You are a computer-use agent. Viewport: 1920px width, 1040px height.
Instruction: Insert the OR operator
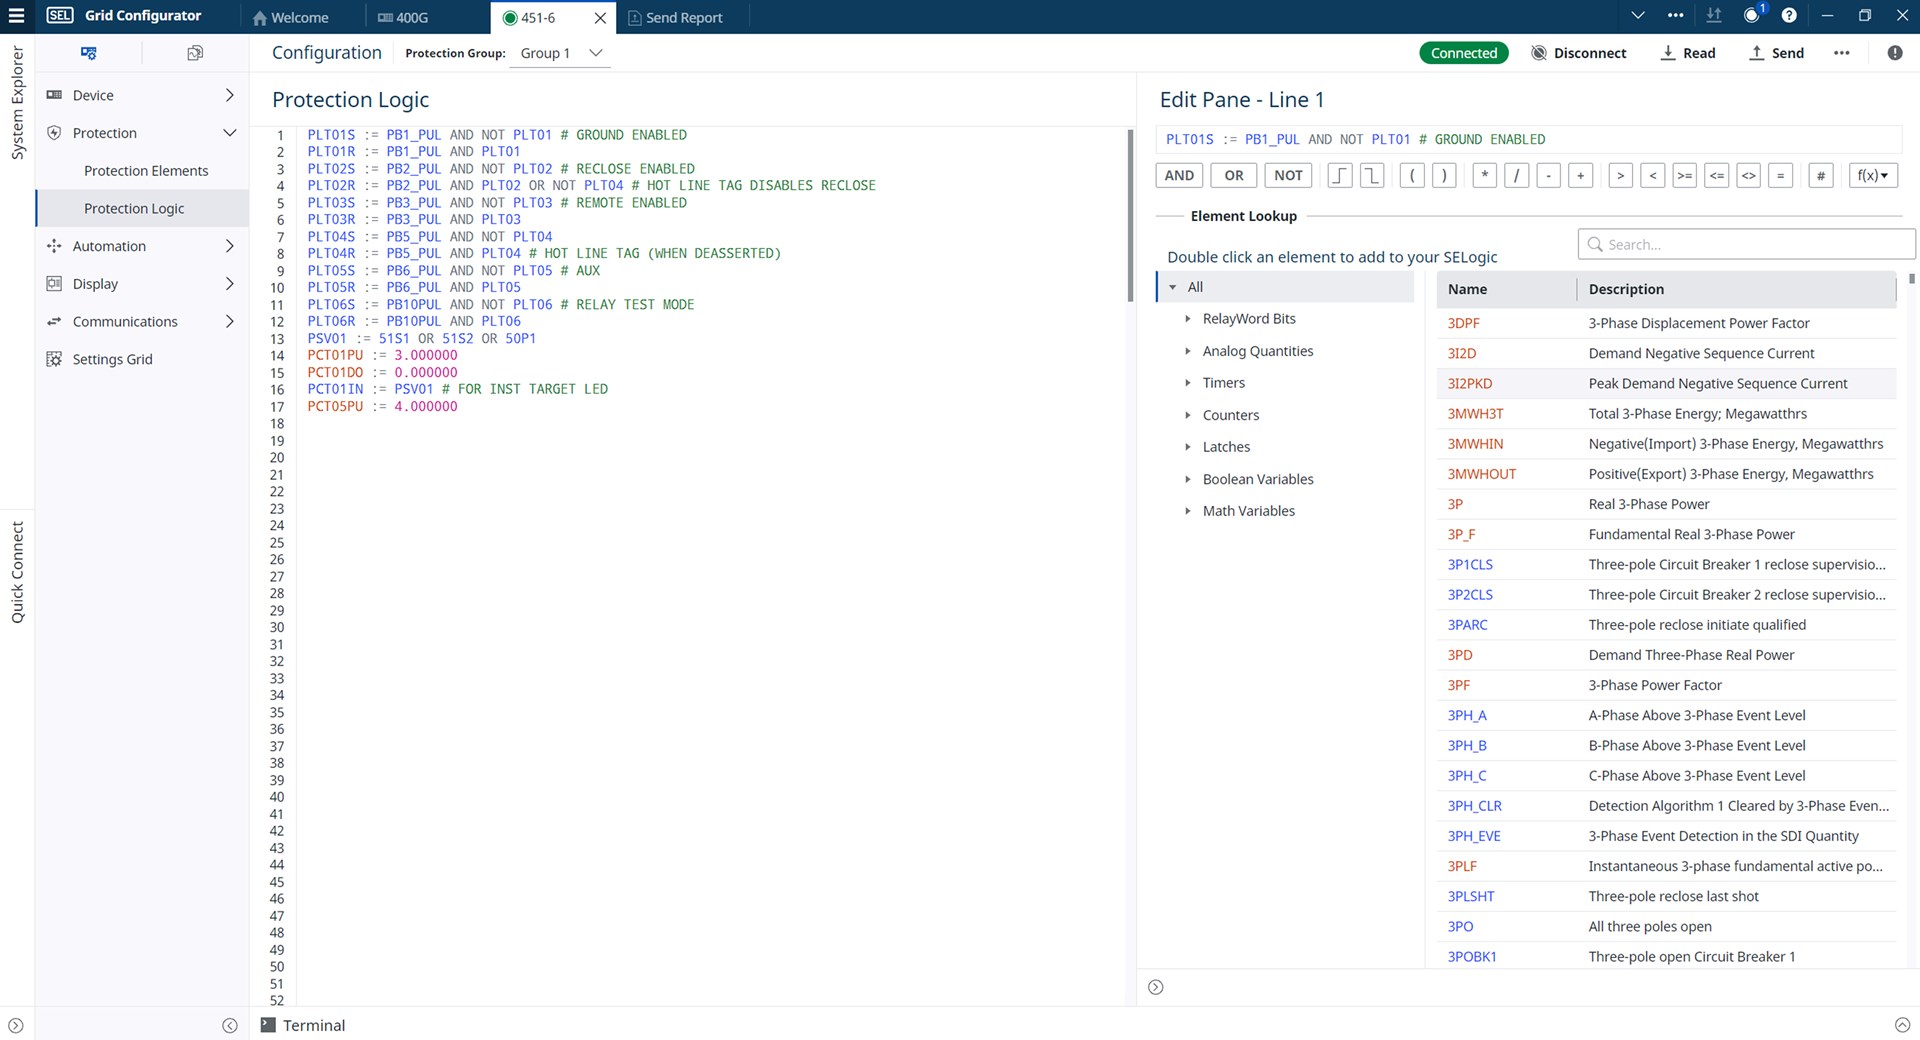(x=1234, y=176)
